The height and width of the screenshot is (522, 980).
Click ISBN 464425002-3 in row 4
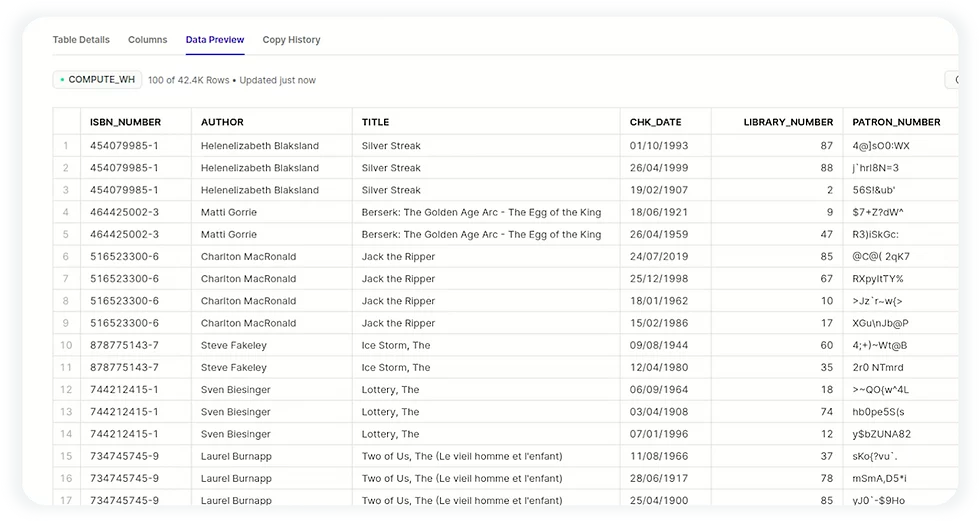click(124, 212)
